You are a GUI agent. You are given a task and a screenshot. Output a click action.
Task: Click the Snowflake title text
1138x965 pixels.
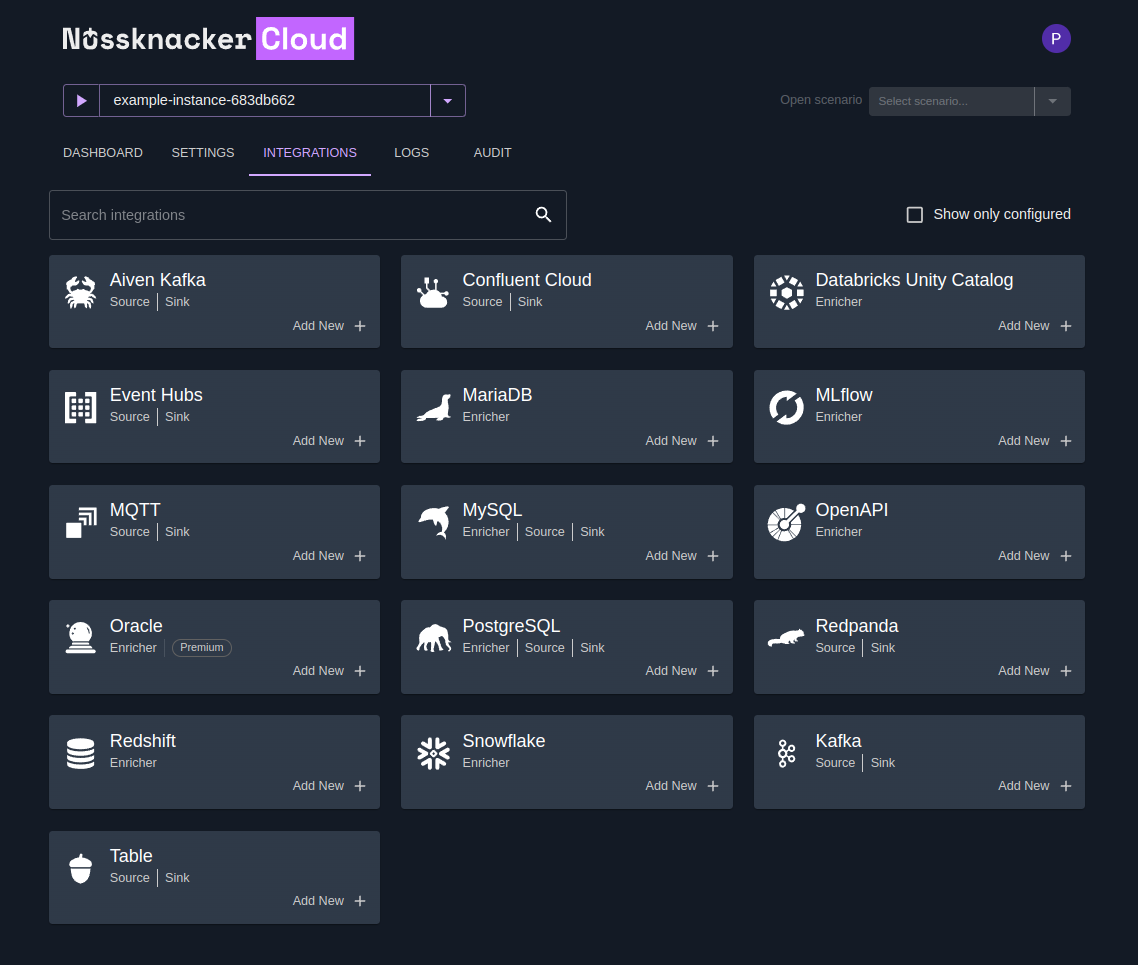[x=504, y=741]
